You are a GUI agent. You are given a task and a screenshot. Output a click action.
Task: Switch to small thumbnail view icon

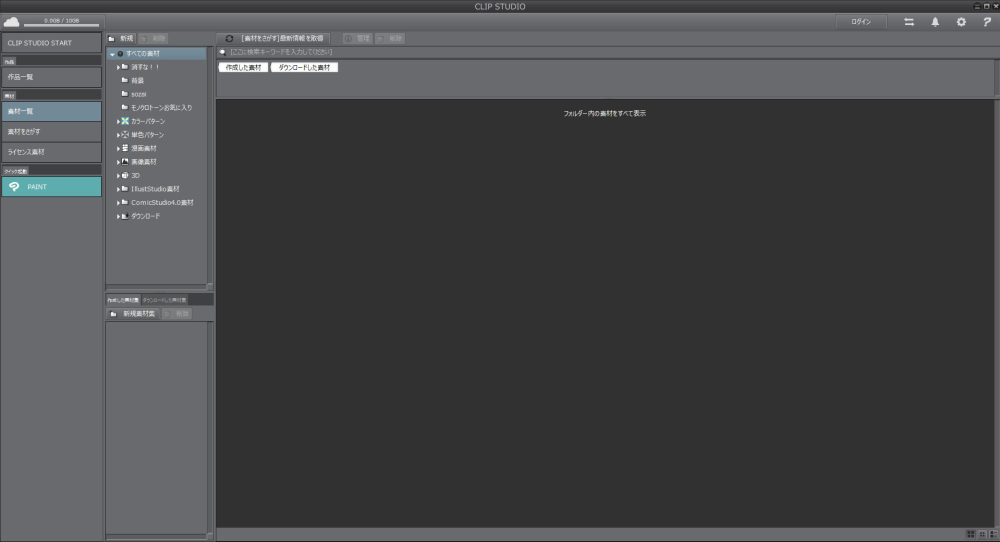click(982, 534)
